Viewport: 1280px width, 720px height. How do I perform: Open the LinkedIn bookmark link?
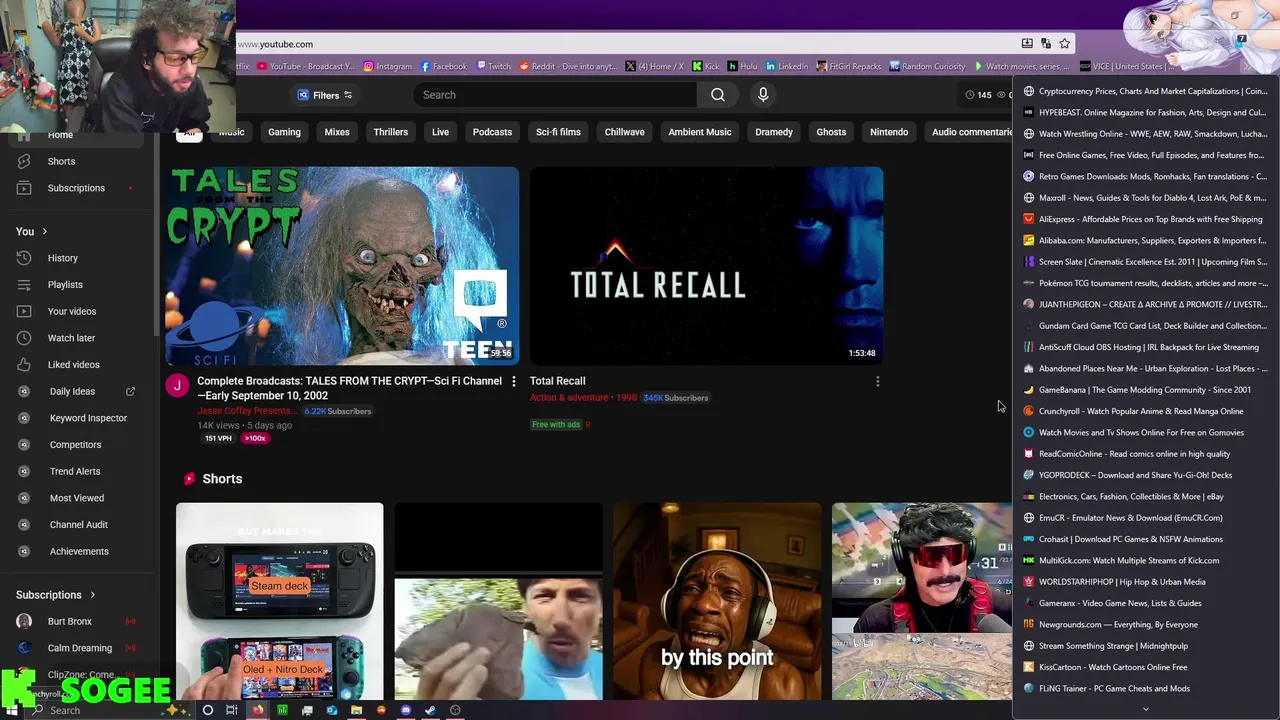tap(786, 67)
